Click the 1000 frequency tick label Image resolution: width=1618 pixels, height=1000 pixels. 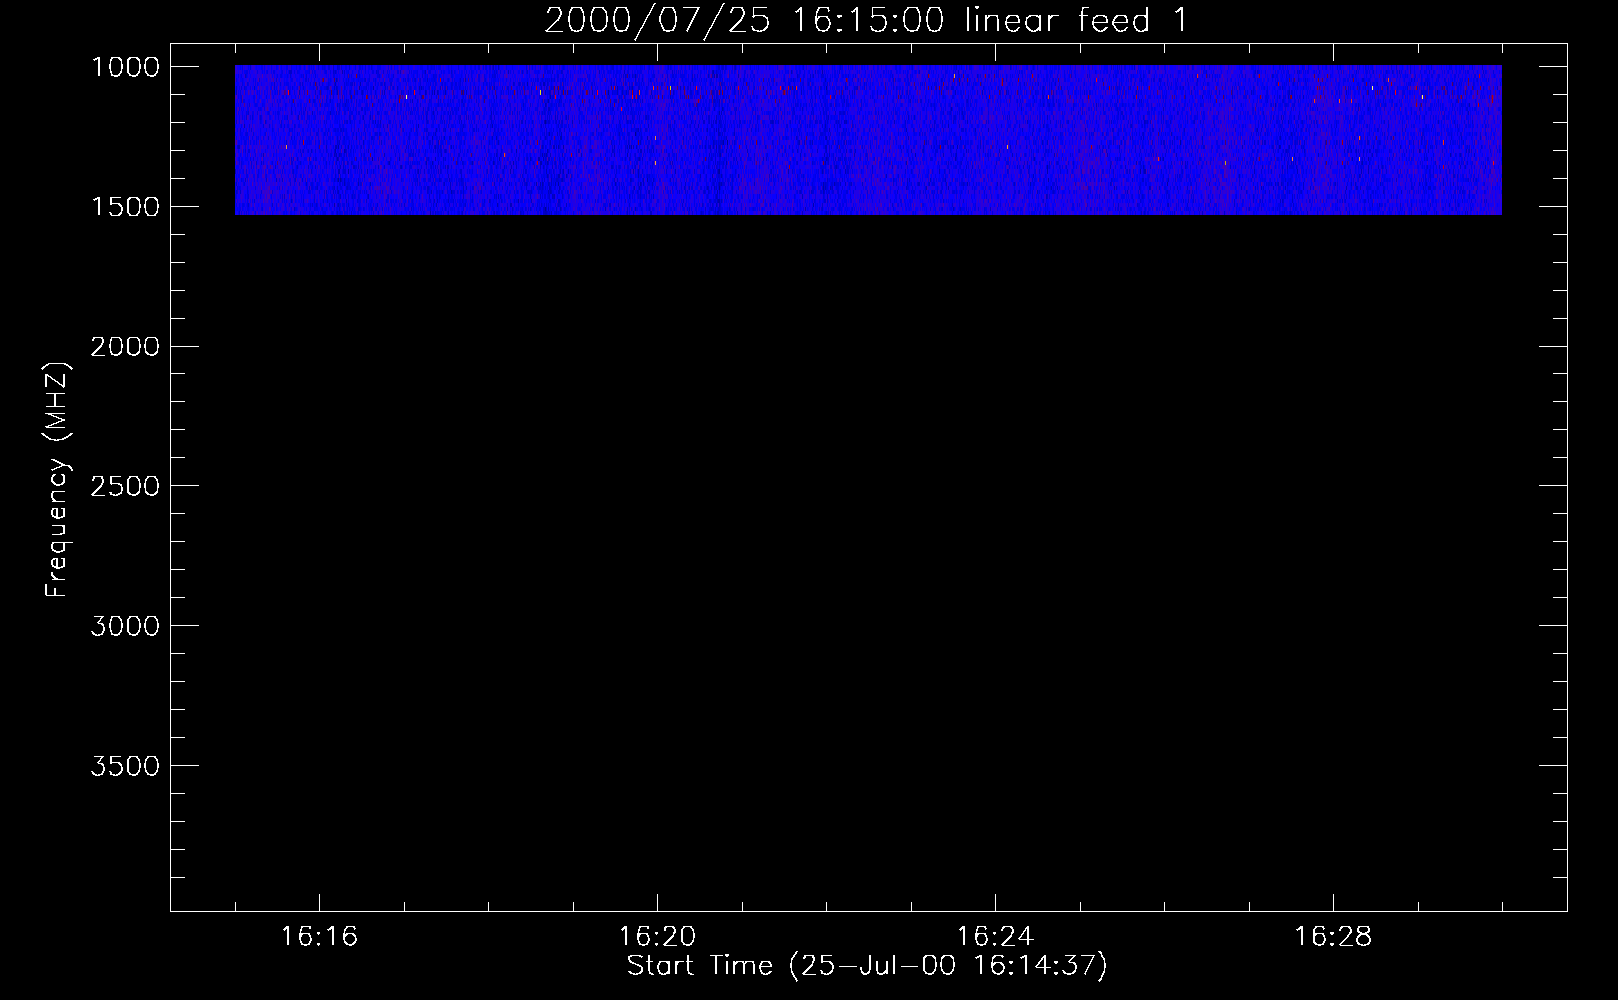pyautogui.click(x=125, y=67)
